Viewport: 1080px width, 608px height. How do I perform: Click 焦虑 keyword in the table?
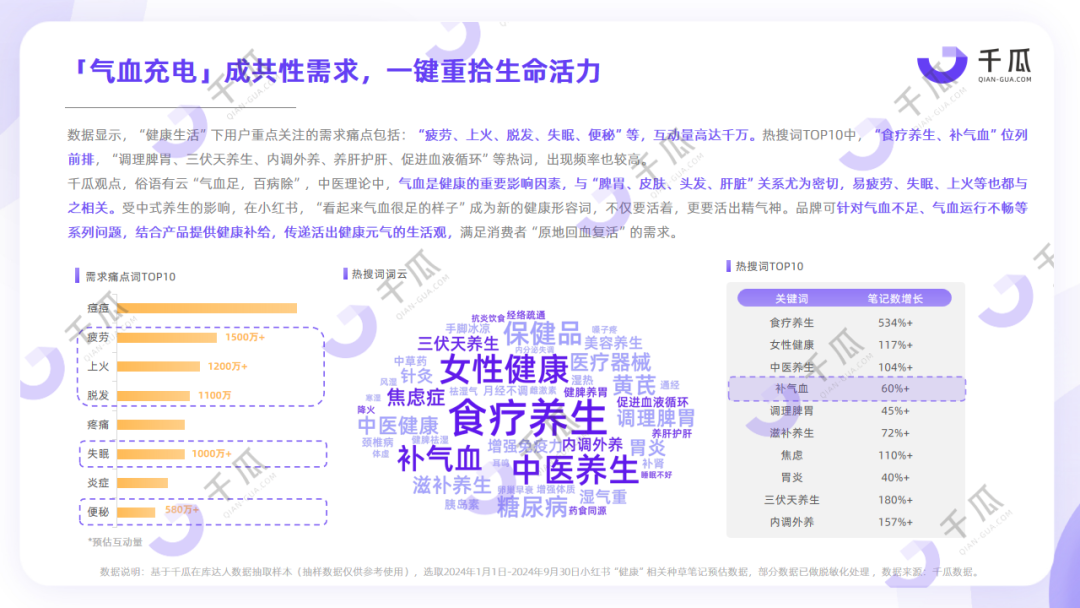click(791, 455)
